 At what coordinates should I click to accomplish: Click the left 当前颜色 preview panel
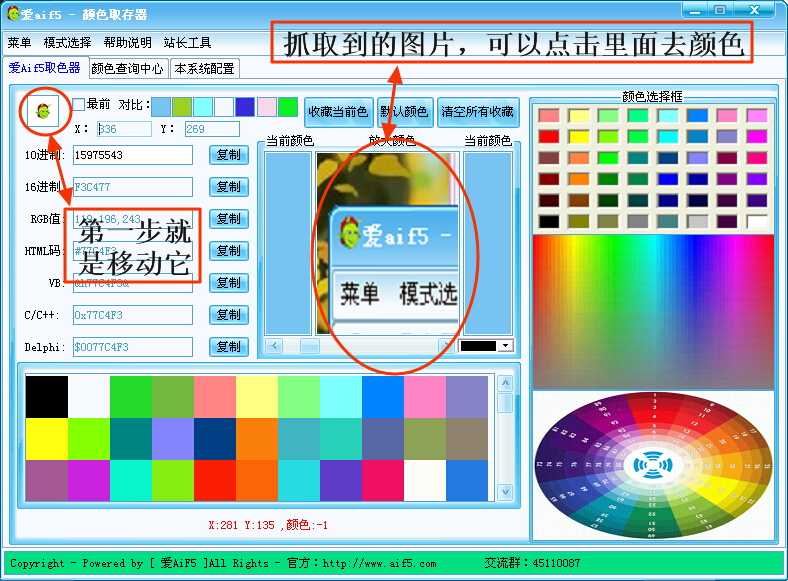point(287,244)
